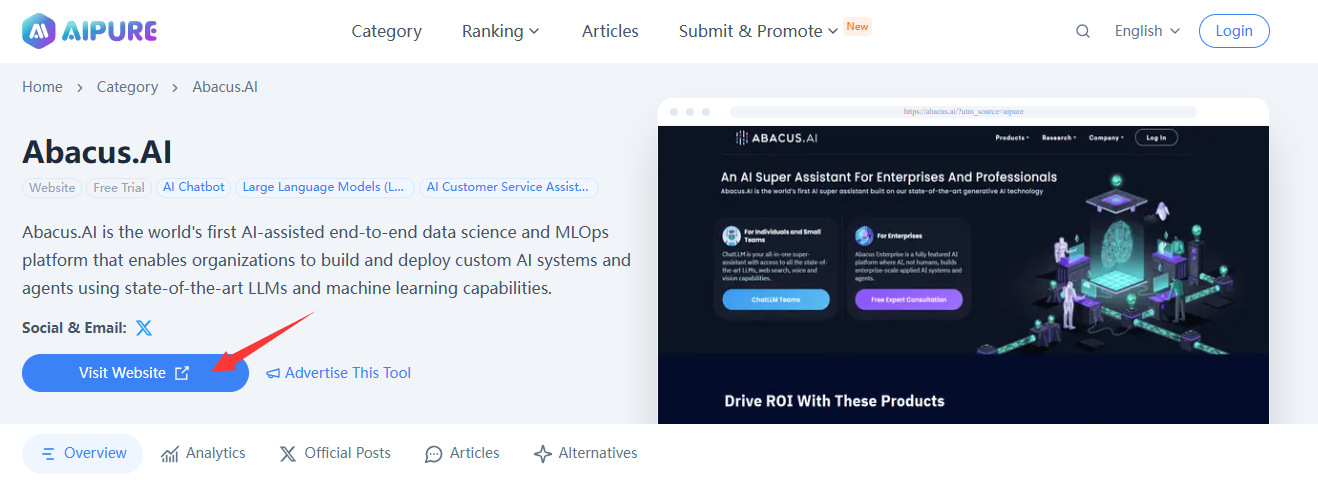Screen dimensions: 1318x484
Task: Open the Large Language Models tag
Action: click(x=324, y=187)
